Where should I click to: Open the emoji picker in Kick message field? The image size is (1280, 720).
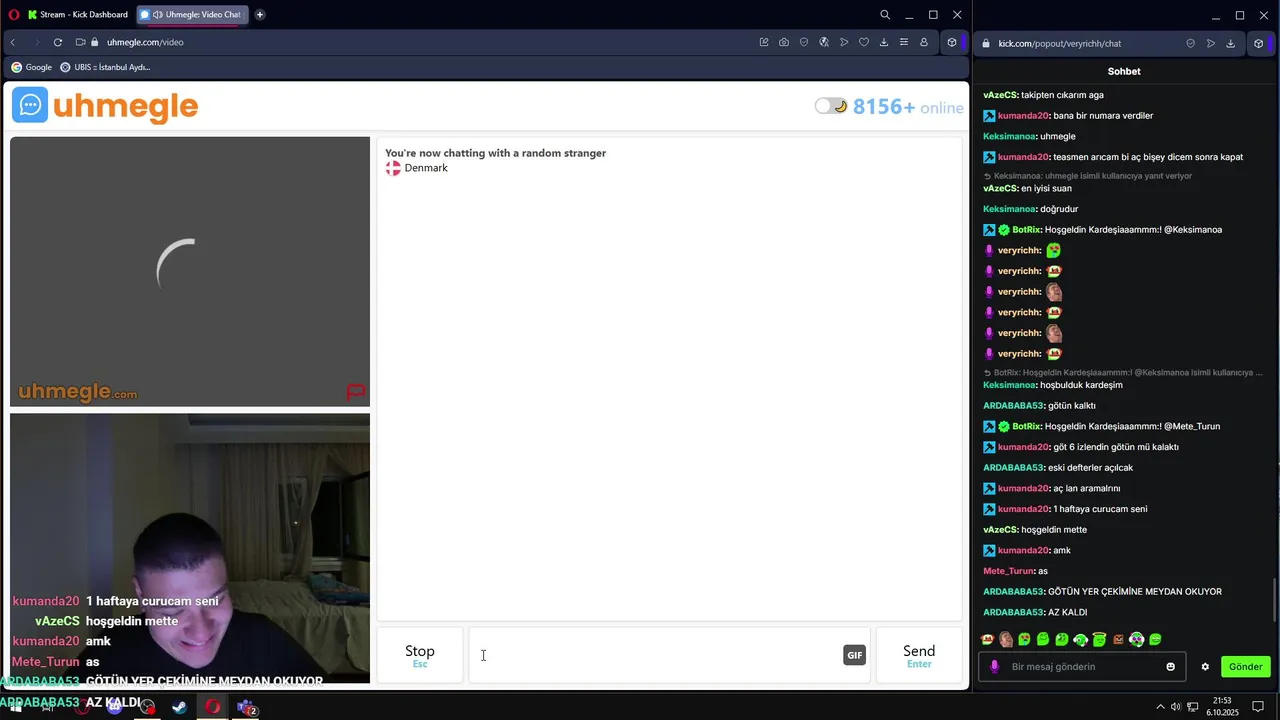coord(1171,667)
